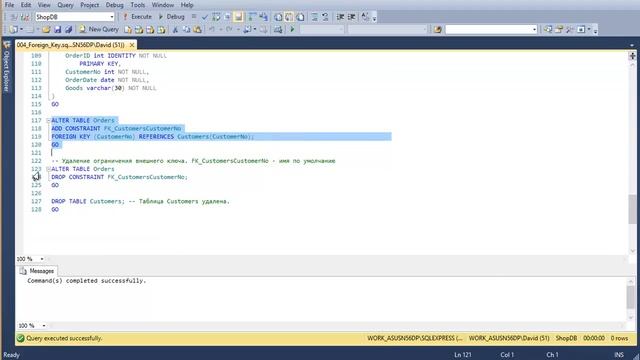Click the Analysis Services MDX Query icon
The width and height of the screenshot is (640, 360).
[139, 29]
